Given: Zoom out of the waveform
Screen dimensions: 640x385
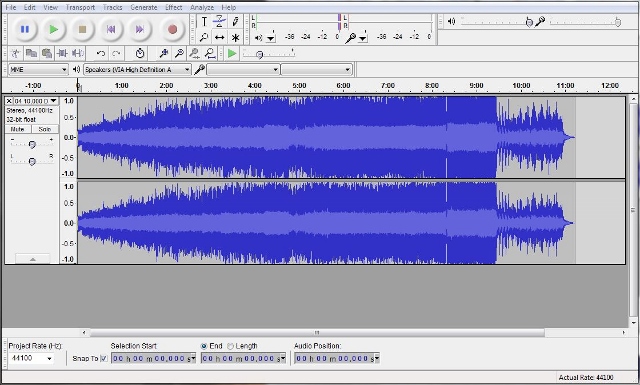Looking at the screenshot, I should coord(179,53).
